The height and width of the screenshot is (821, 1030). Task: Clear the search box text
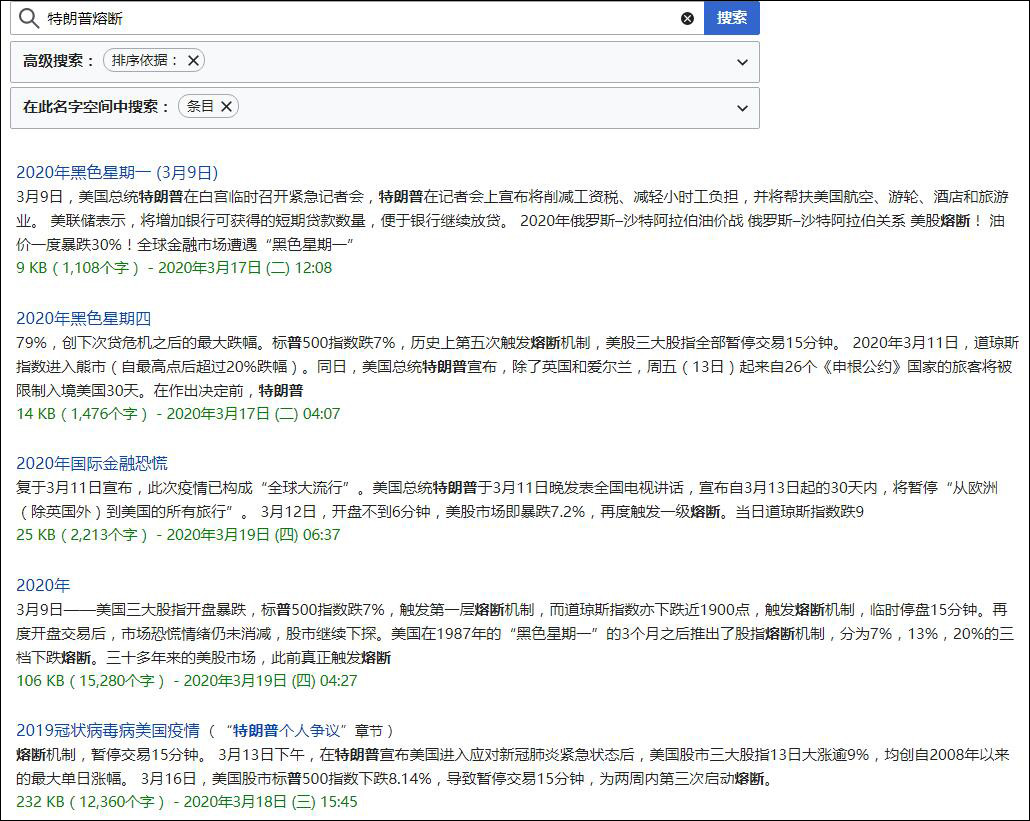(x=687, y=18)
